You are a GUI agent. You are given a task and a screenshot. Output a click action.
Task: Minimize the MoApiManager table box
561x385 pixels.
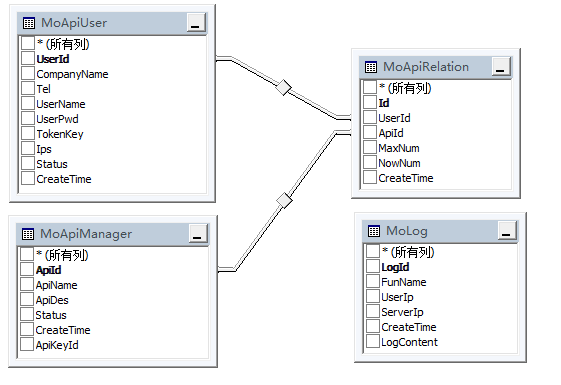[x=198, y=234]
